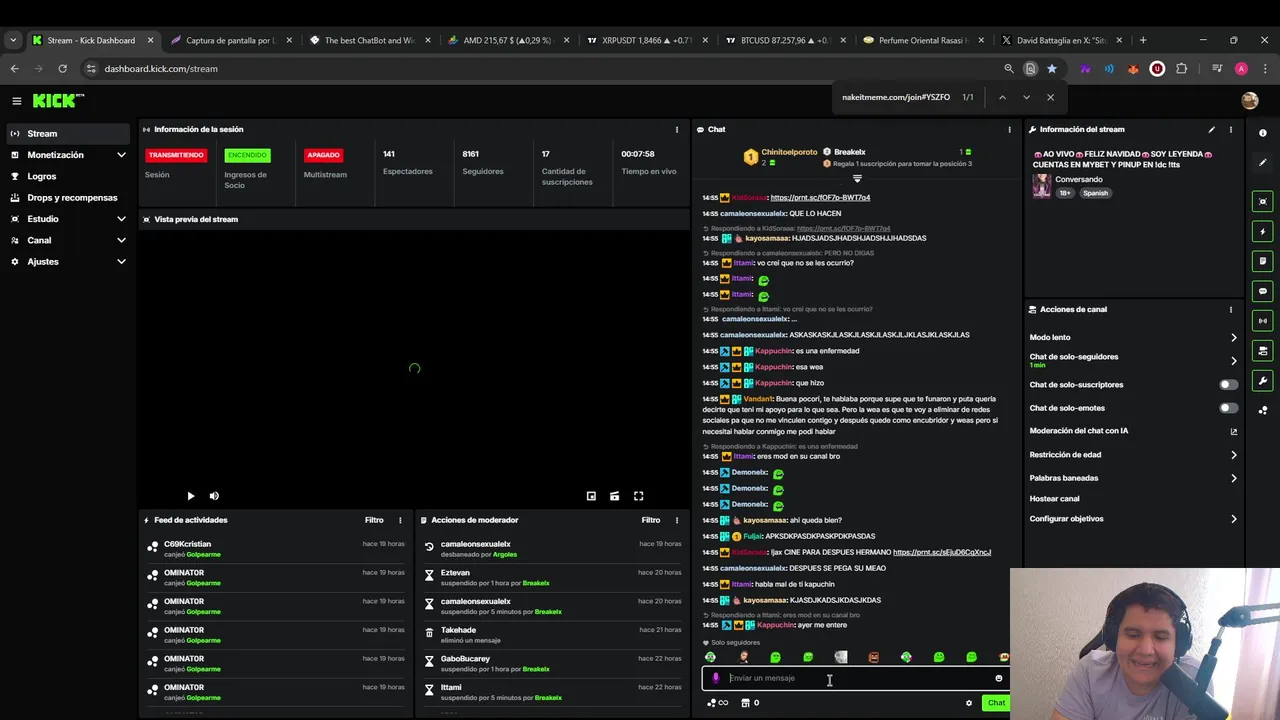
Task: Open Chat de solo-seguidores options
Action: point(1133,360)
